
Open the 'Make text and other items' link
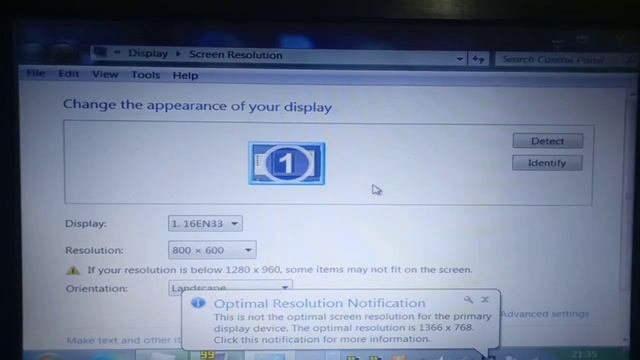[x=124, y=340]
